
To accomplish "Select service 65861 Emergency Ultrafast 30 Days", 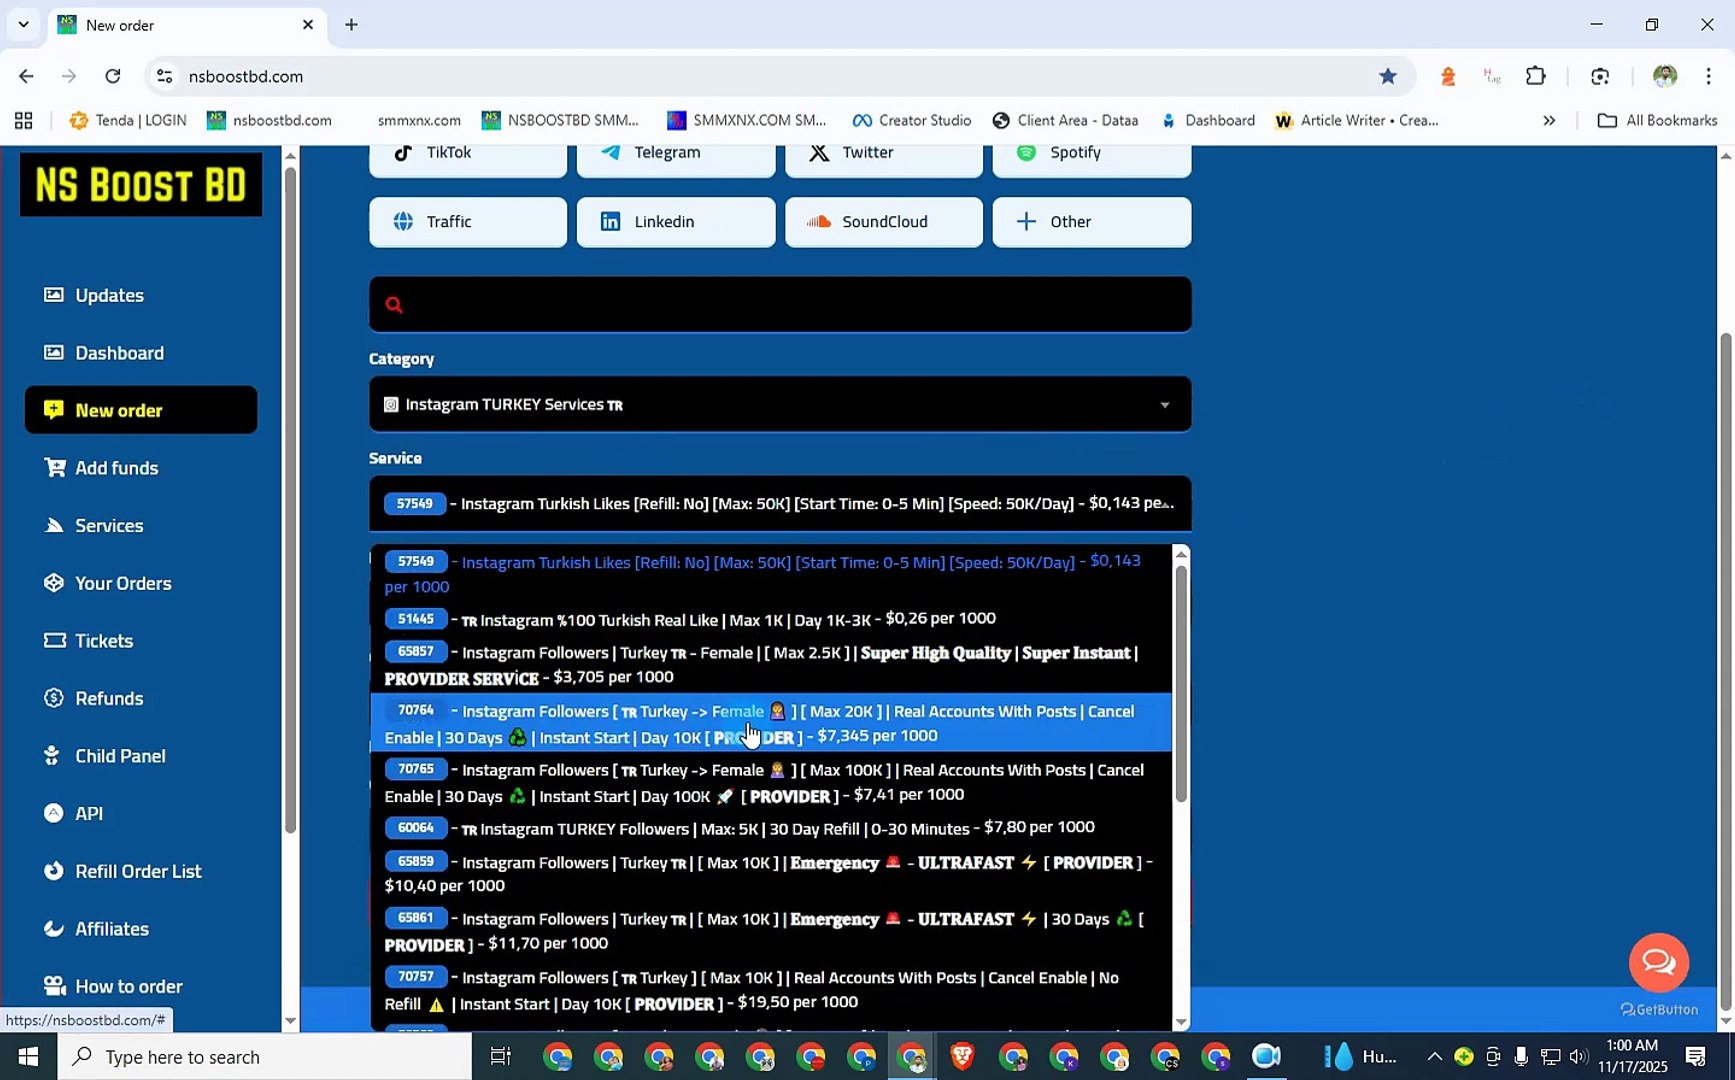I will 771,932.
